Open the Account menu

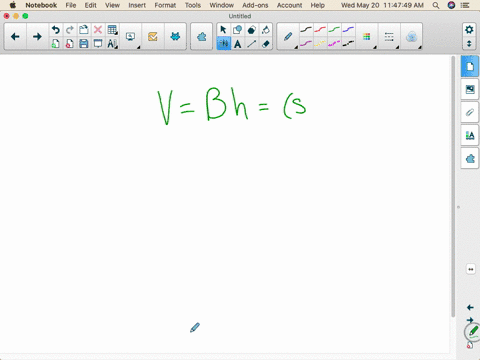(289, 5)
